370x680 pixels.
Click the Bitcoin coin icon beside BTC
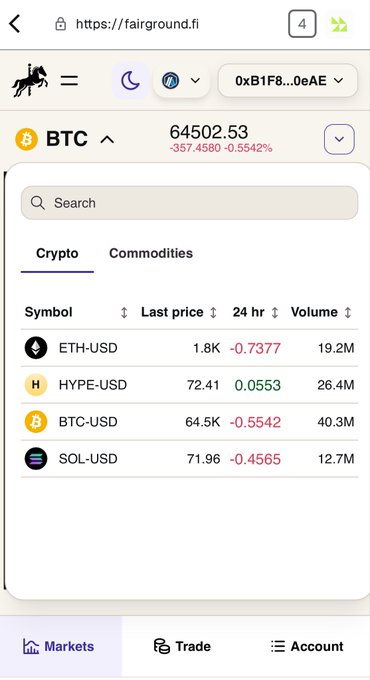26,139
